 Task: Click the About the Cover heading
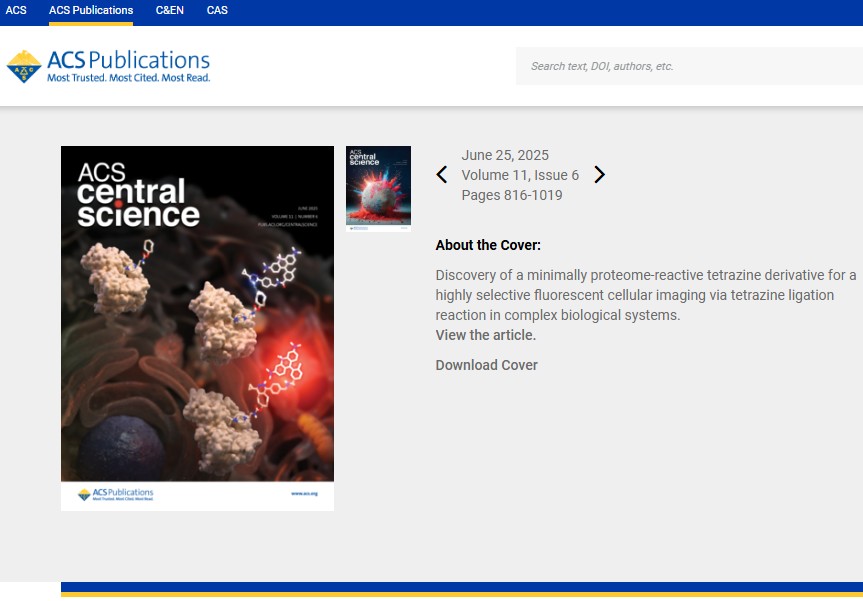[x=488, y=245]
